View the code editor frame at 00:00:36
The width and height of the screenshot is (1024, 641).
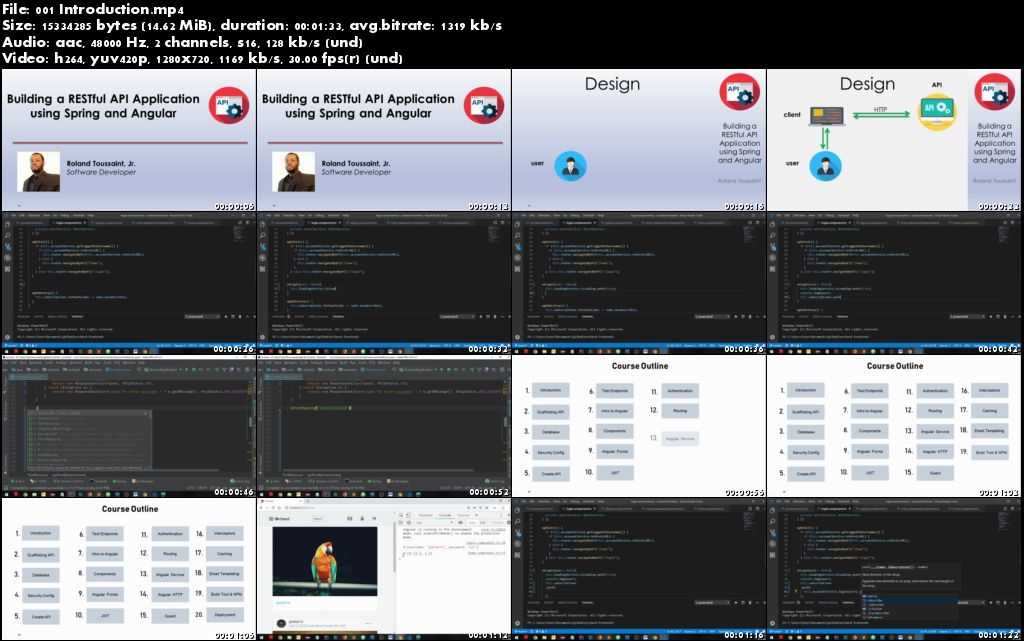[639, 283]
